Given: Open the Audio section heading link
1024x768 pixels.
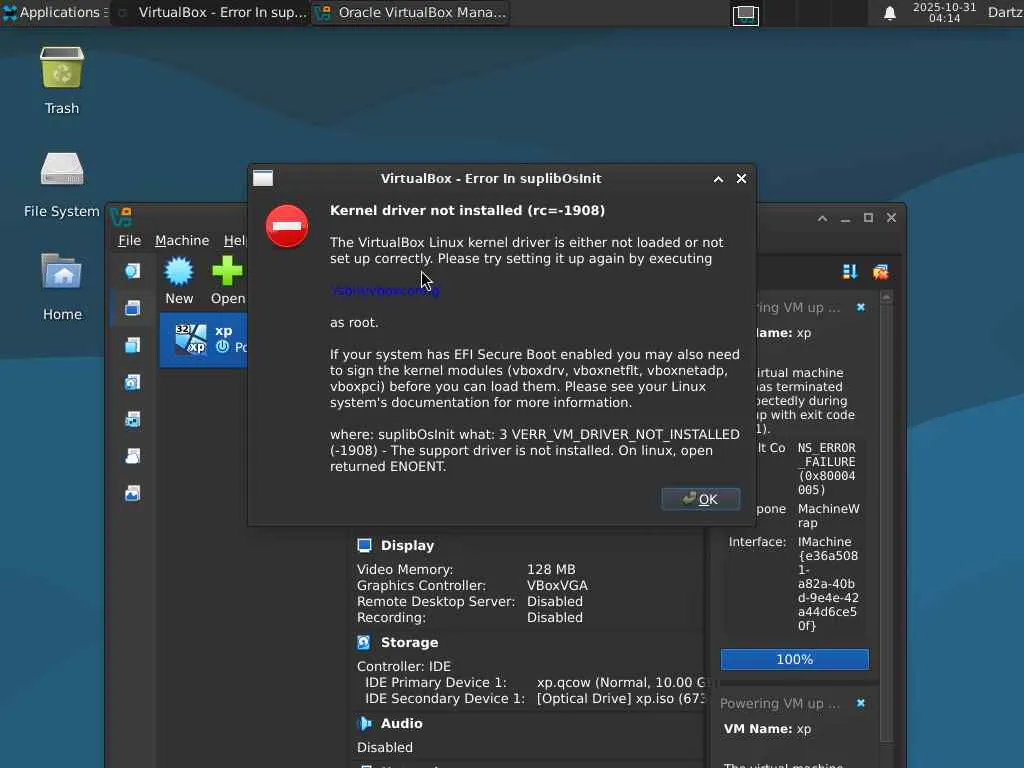Looking at the screenshot, I should pyautogui.click(x=402, y=724).
